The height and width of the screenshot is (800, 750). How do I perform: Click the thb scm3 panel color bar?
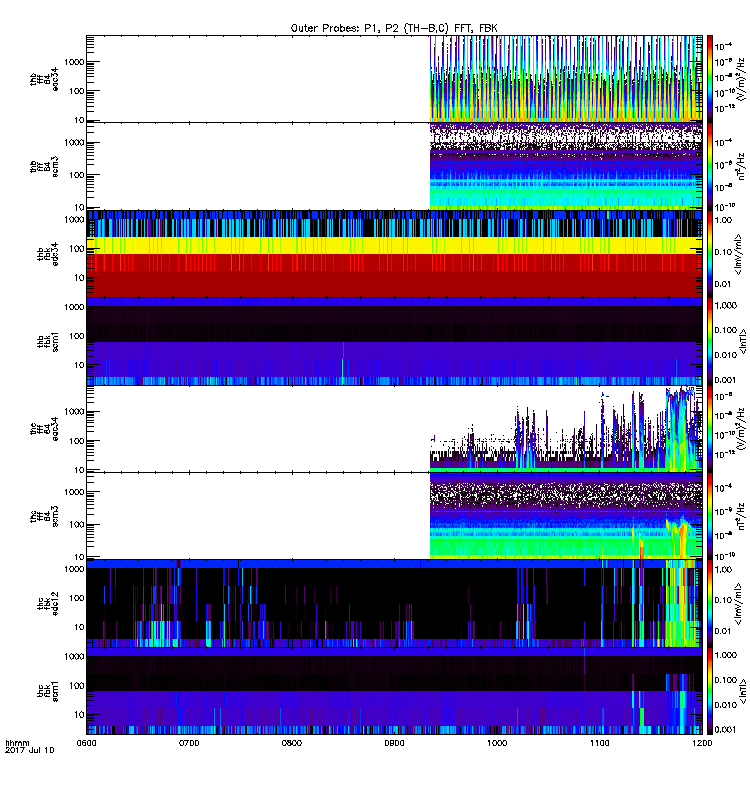pos(710,166)
